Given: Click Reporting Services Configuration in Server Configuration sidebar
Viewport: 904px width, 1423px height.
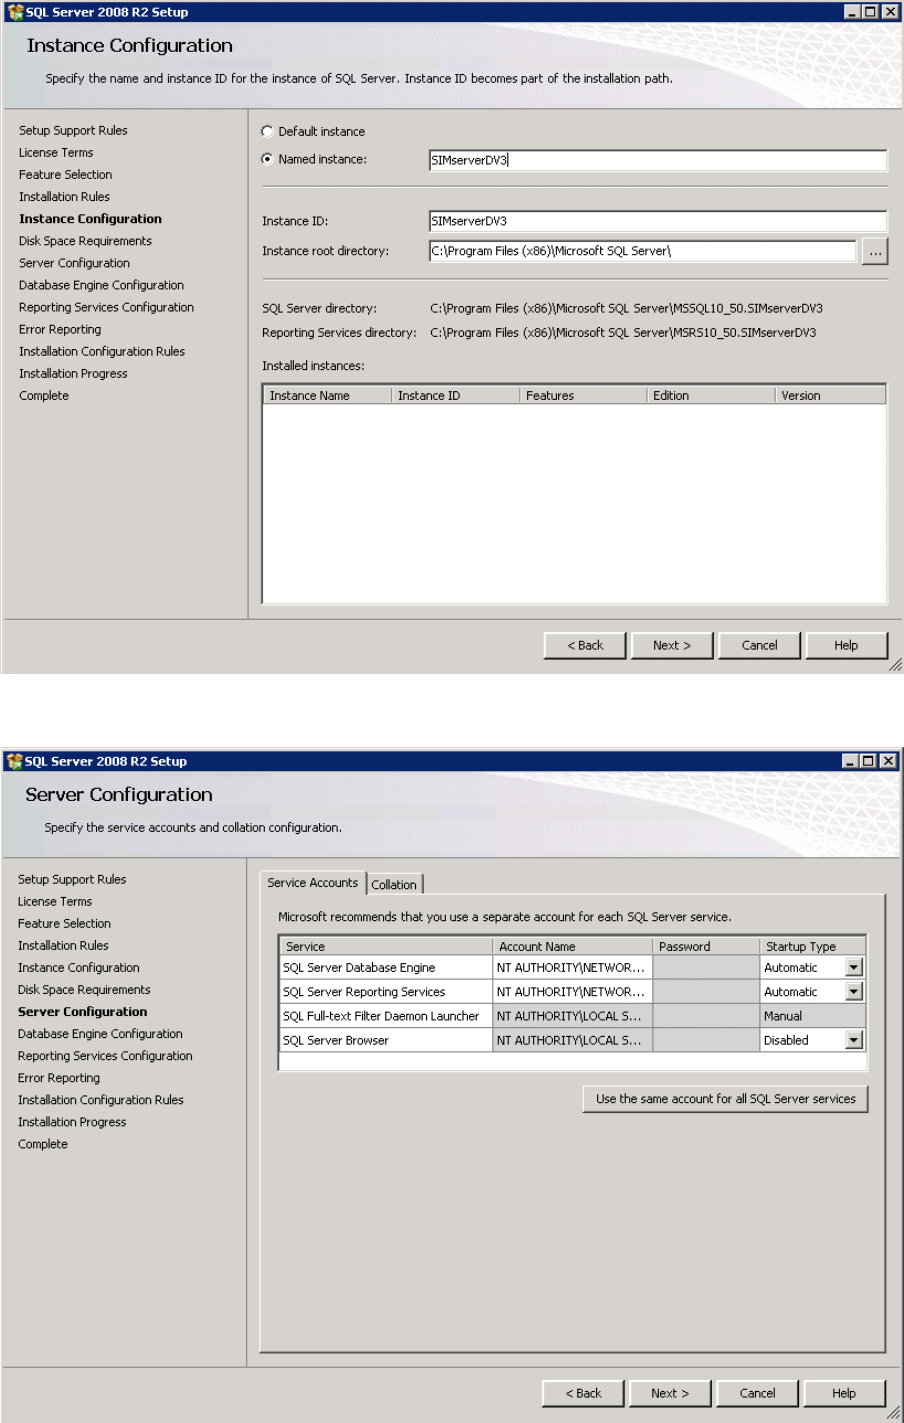Looking at the screenshot, I should pyautogui.click(x=105, y=1056).
